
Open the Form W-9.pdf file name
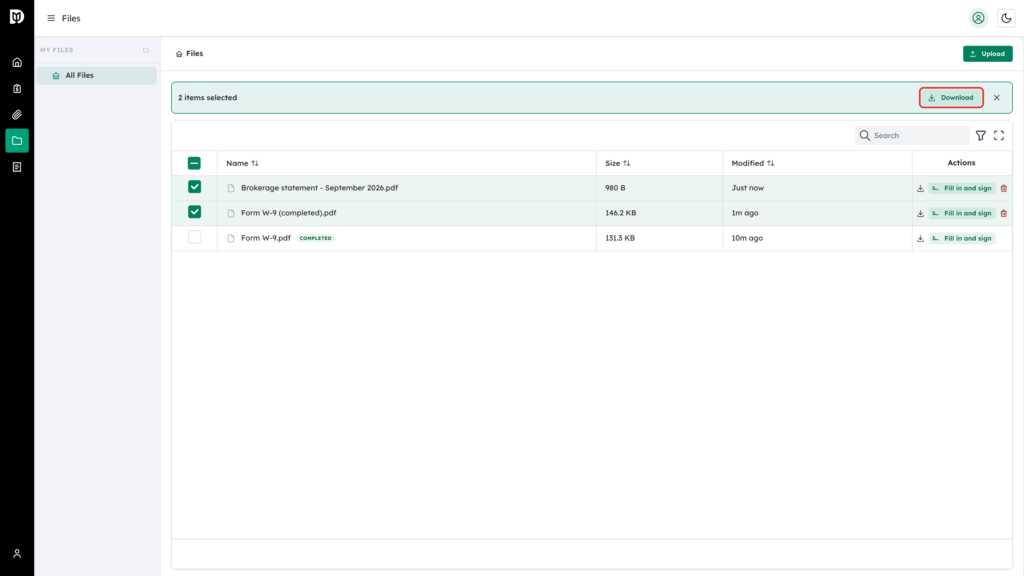coord(266,238)
